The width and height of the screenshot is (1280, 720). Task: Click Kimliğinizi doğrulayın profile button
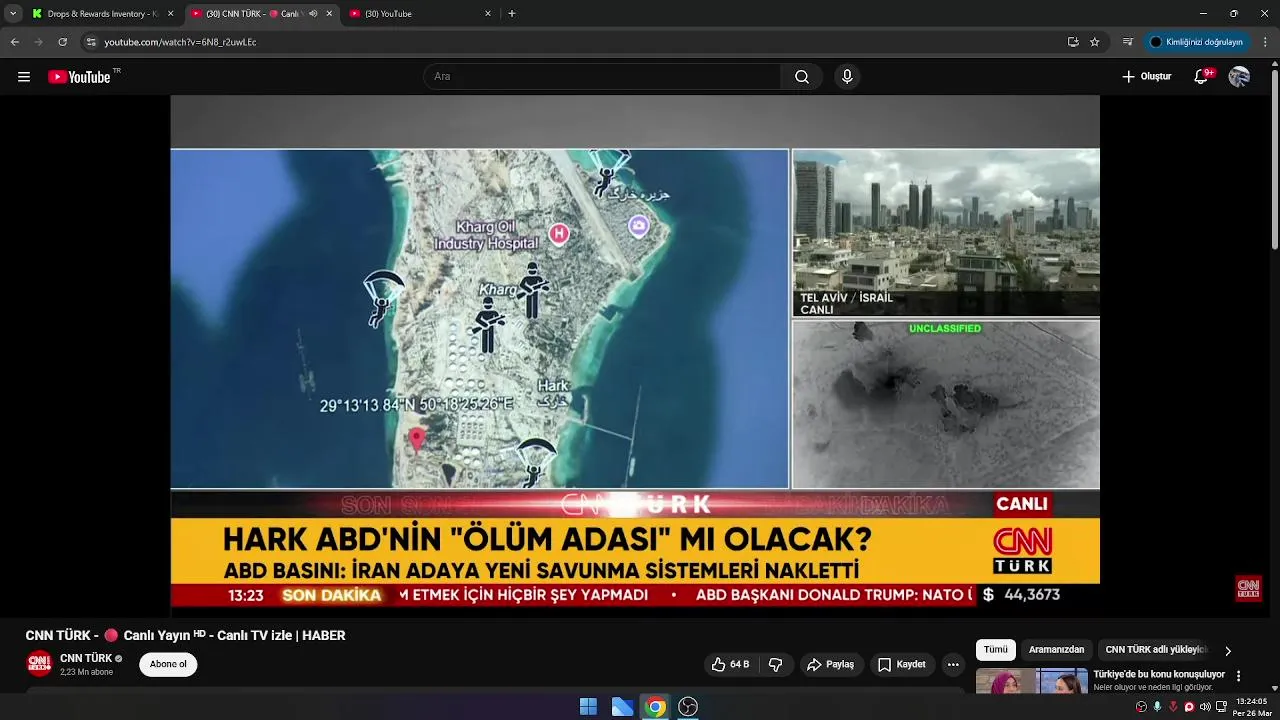coord(1196,42)
